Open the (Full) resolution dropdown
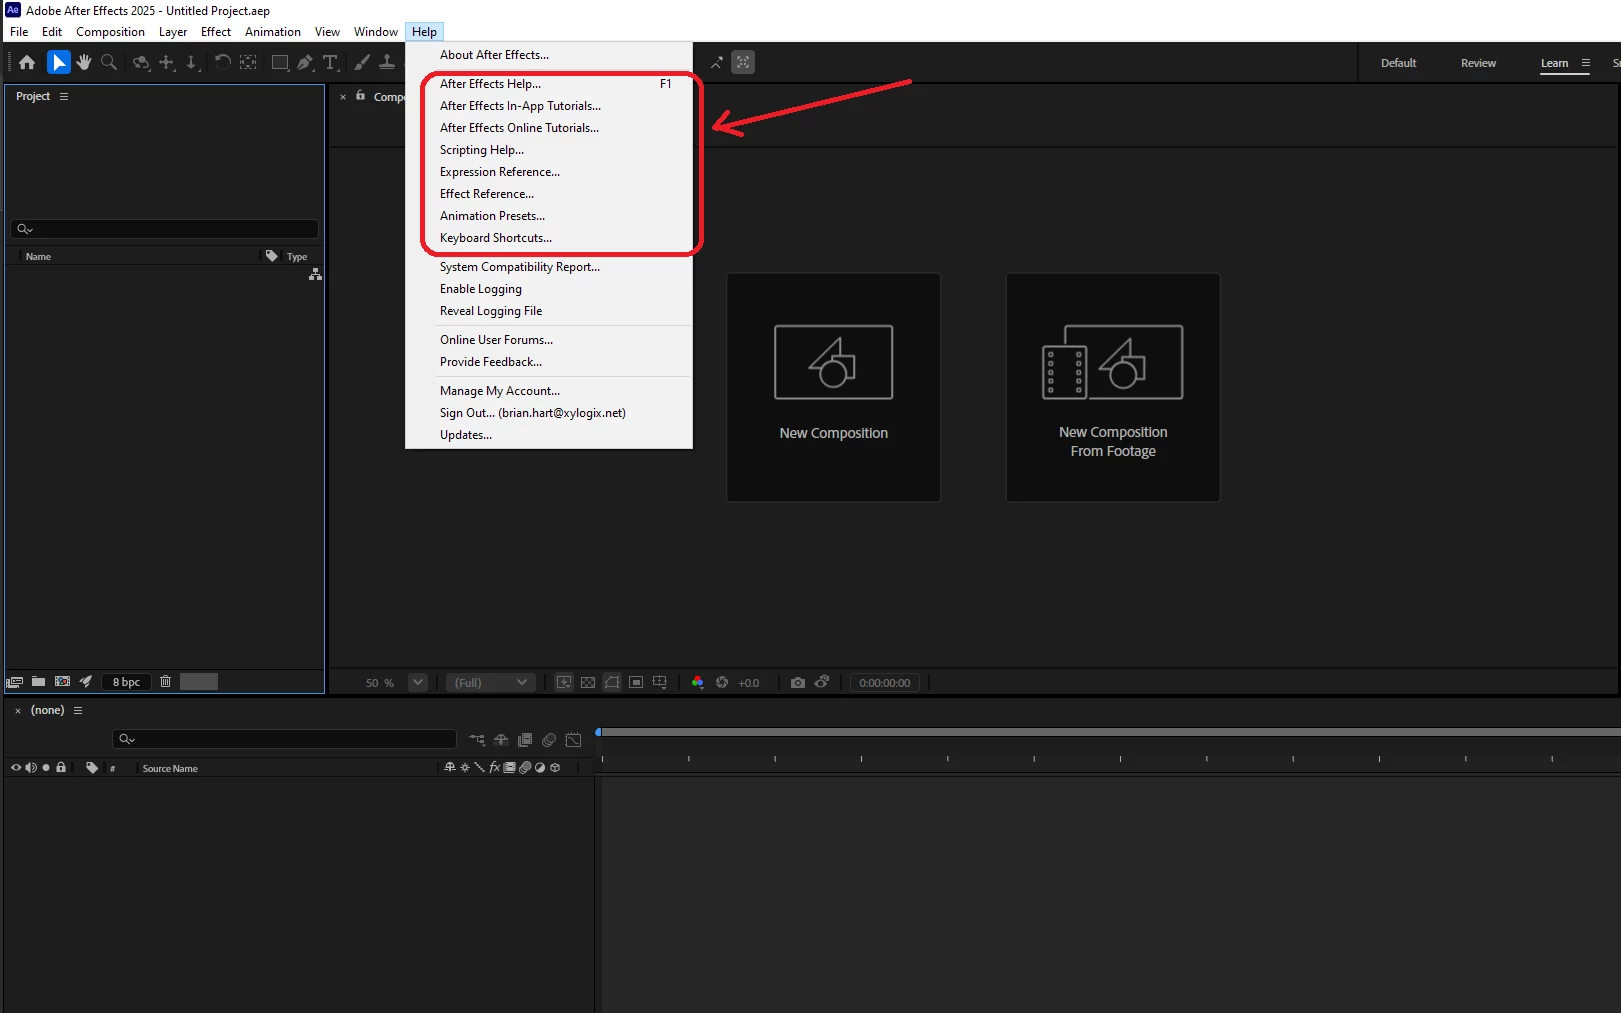Viewport: 1621px width, 1013px height. 490,682
